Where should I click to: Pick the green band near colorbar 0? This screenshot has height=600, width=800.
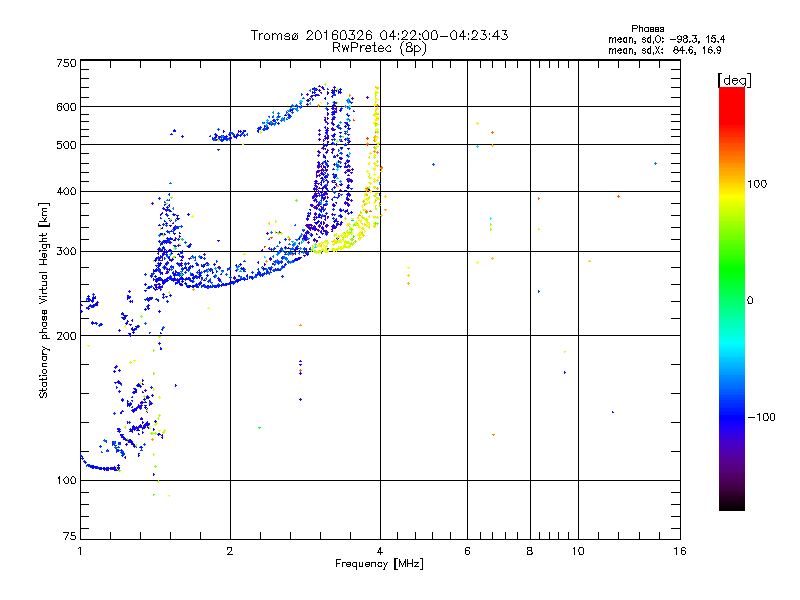[731, 300]
